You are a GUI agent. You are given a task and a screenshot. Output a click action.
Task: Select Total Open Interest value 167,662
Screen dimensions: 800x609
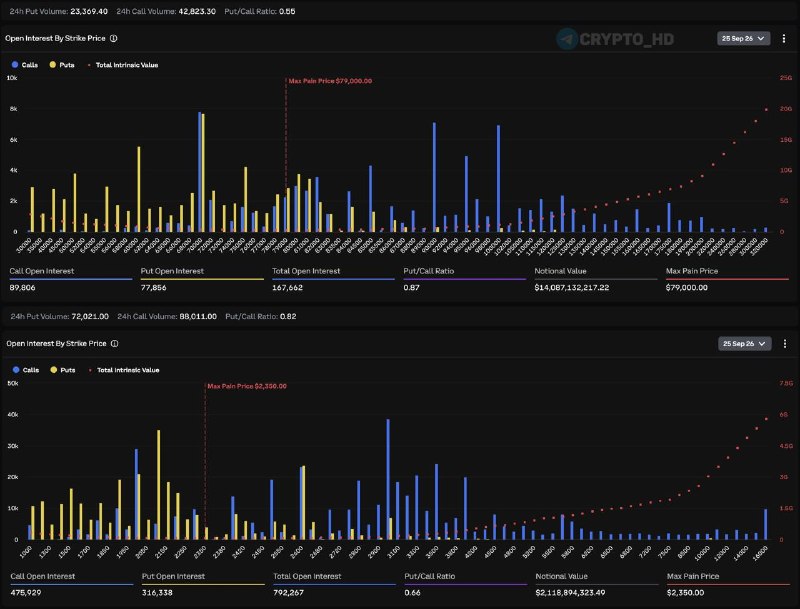tap(287, 287)
